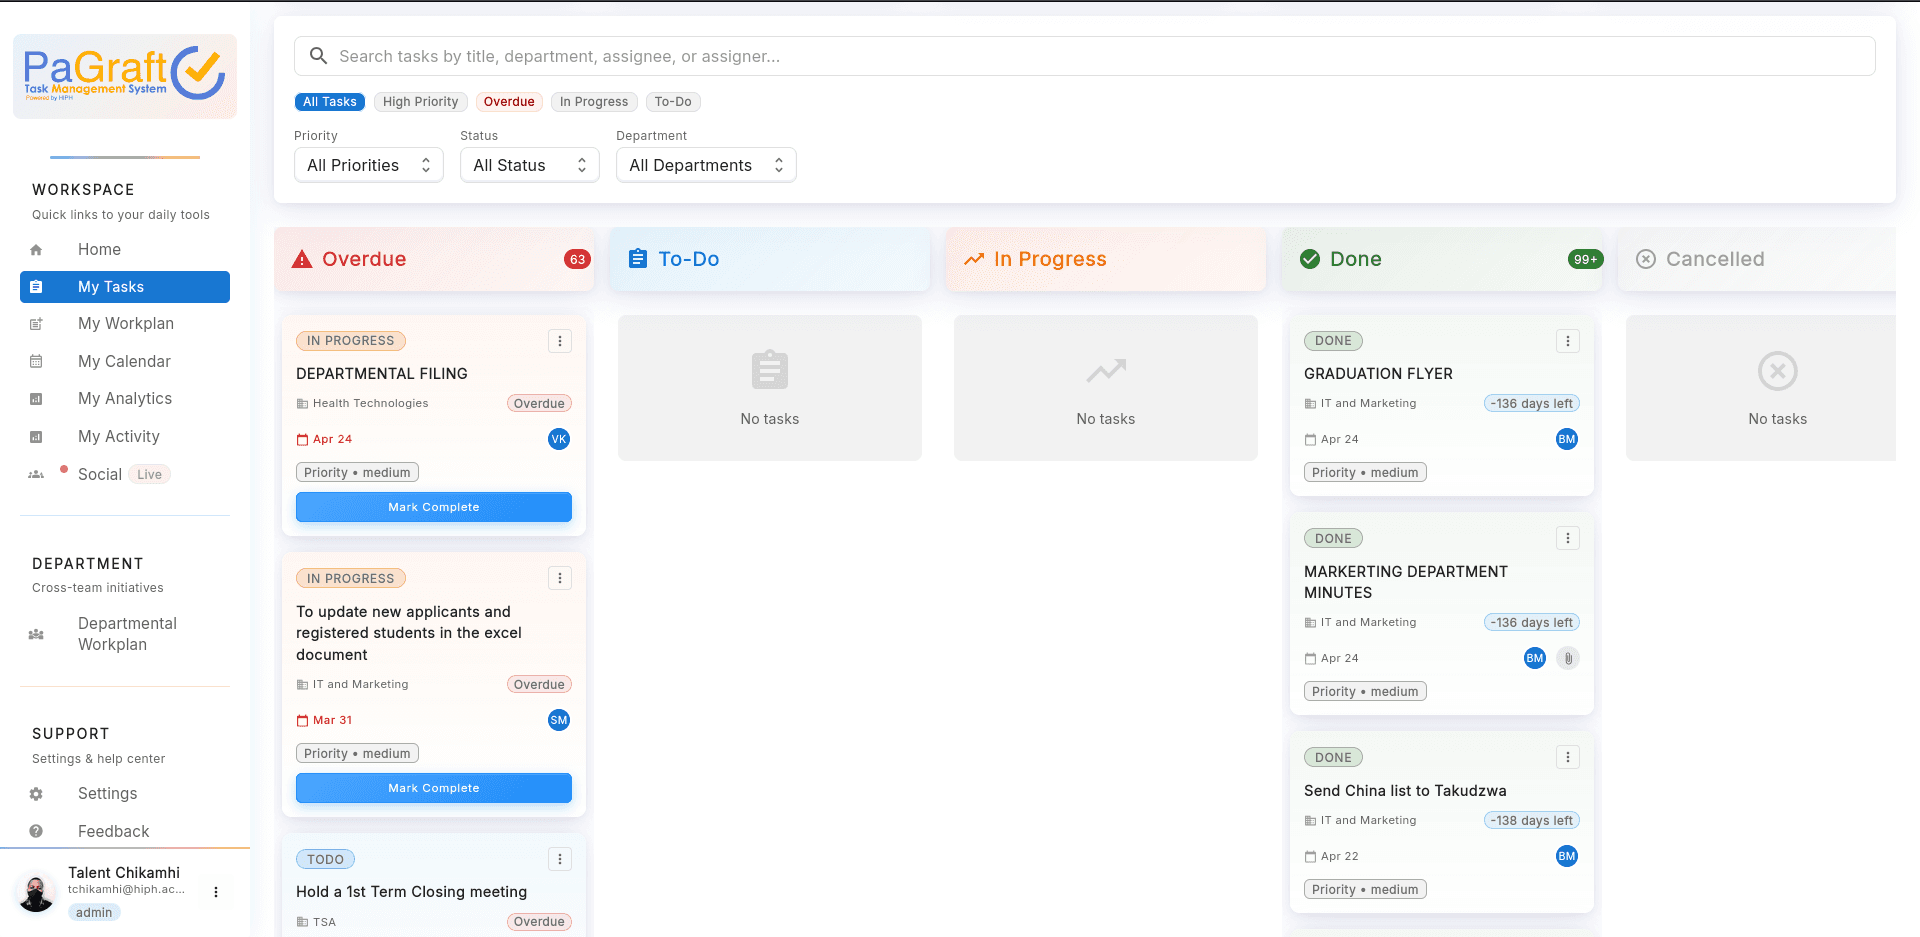The image size is (1920, 937).
Task: Click the Done column checkmark icon
Action: click(x=1310, y=259)
